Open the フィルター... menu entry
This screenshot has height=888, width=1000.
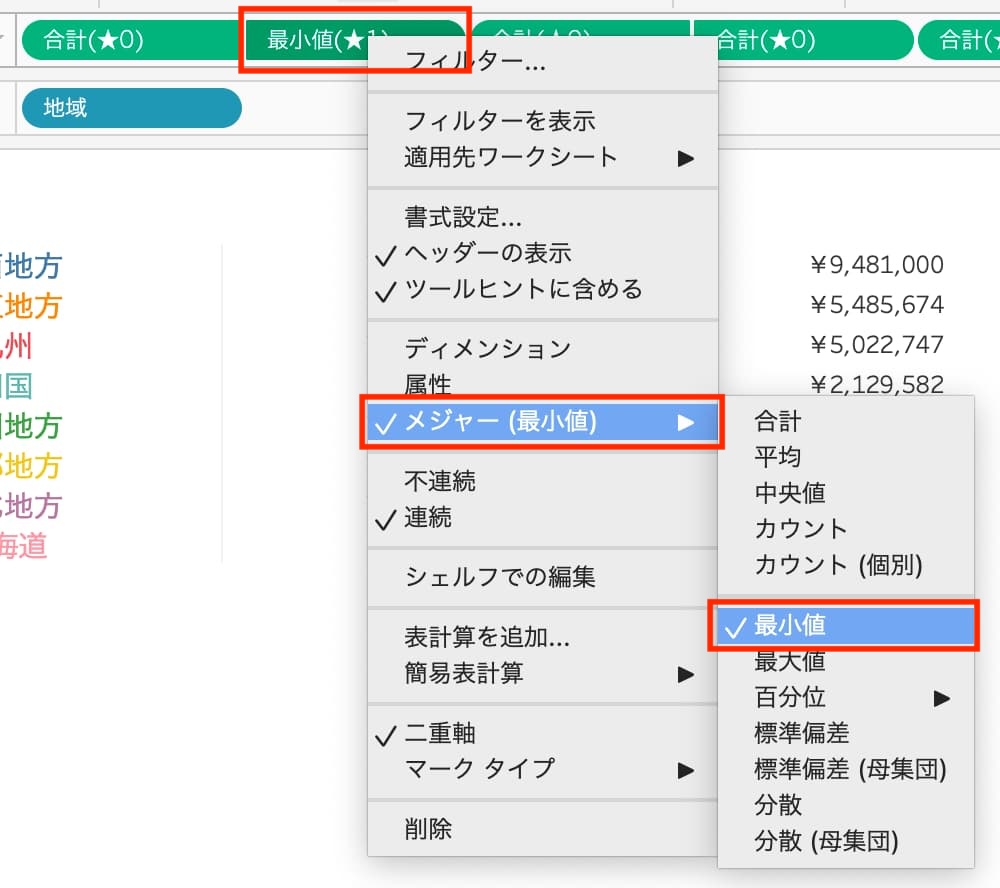point(475,61)
